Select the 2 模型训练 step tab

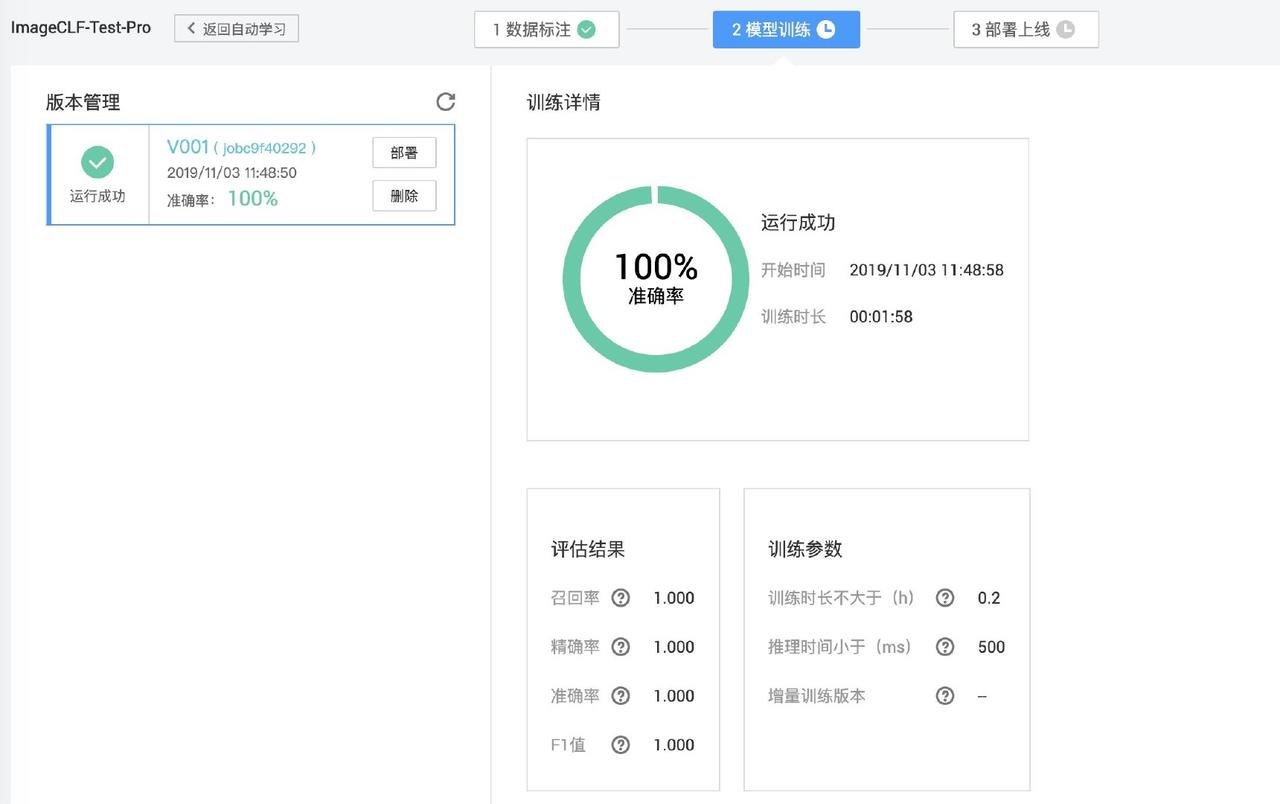(785, 30)
